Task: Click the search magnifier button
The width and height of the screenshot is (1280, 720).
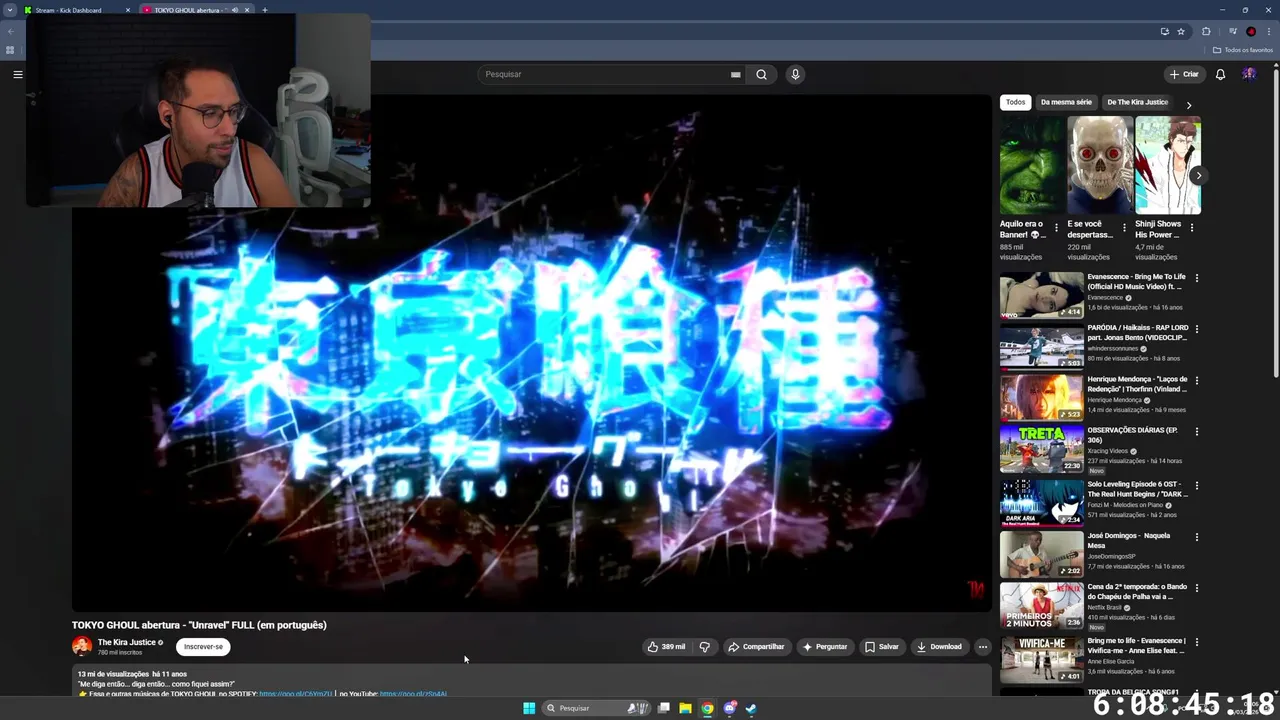Action: click(761, 74)
